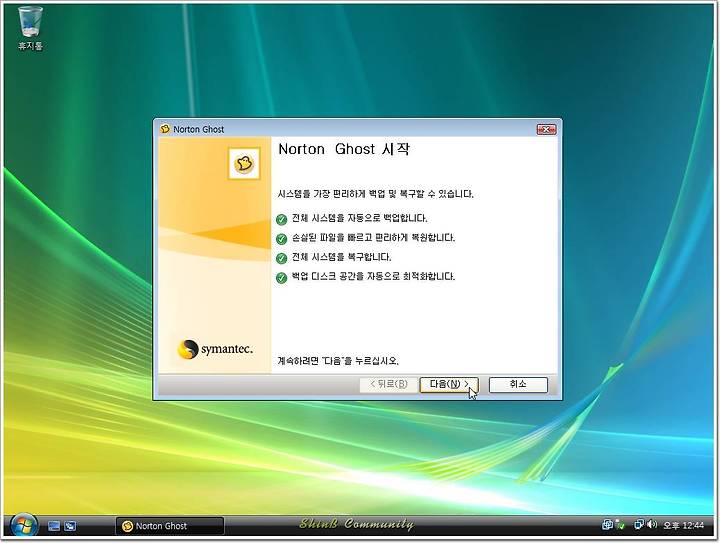Click the taskbar clock 오후 12:44

point(683,525)
